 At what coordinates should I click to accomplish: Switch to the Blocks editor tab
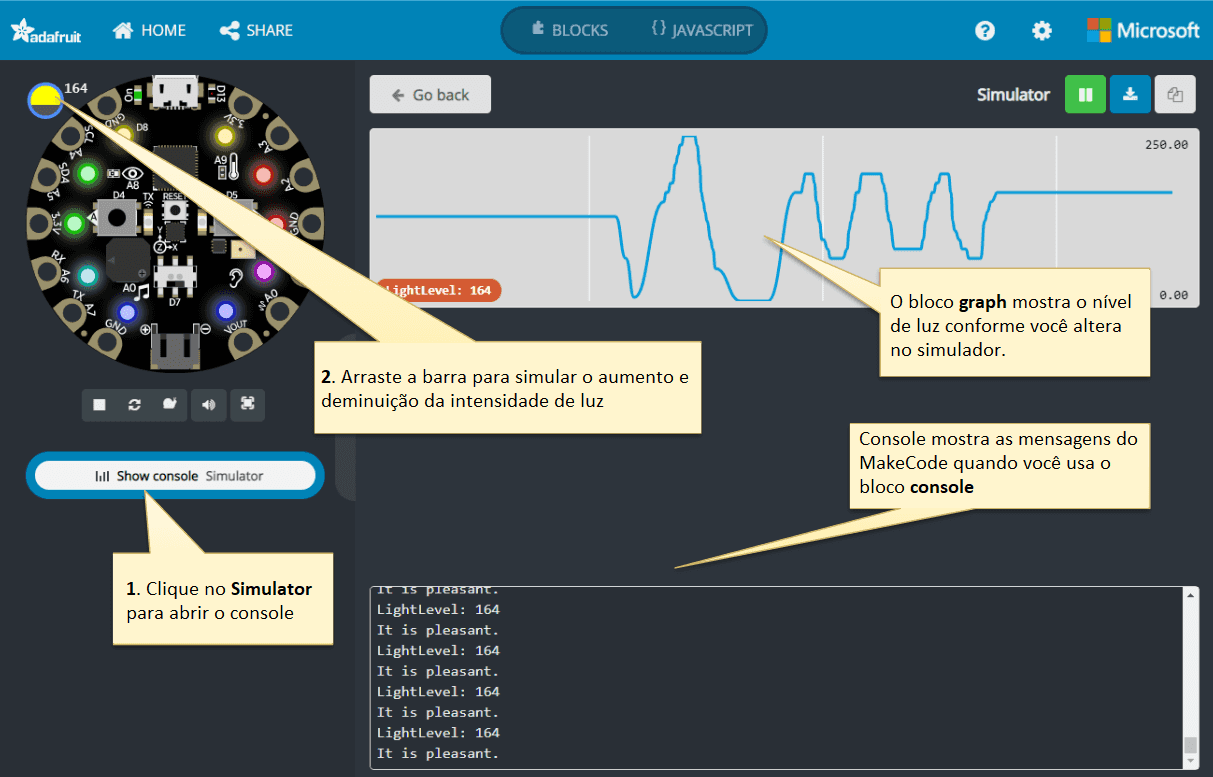coord(569,30)
